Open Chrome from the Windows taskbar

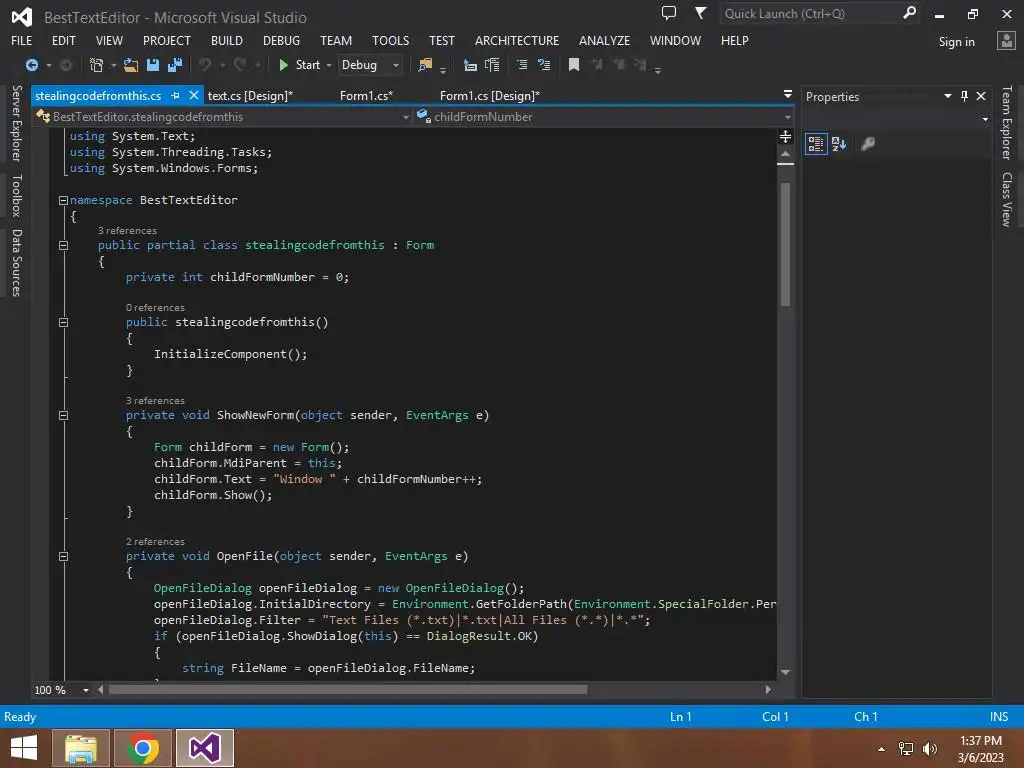pyautogui.click(x=143, y=748)
